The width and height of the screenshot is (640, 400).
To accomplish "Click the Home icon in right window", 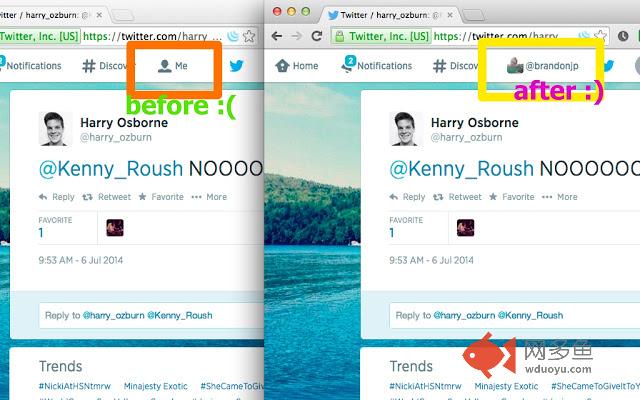I will tap(282, 66).
